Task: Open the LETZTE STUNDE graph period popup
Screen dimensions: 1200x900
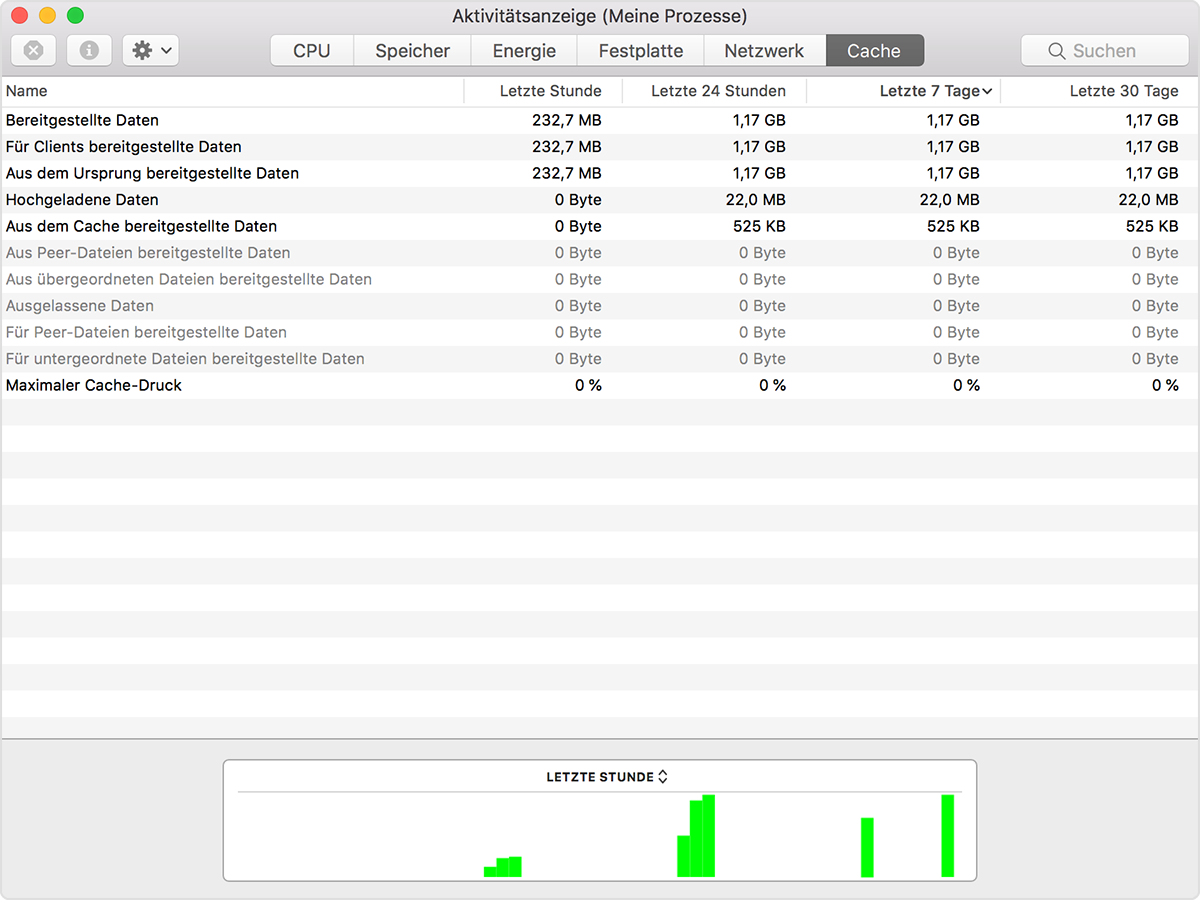Action: [606, 777]
